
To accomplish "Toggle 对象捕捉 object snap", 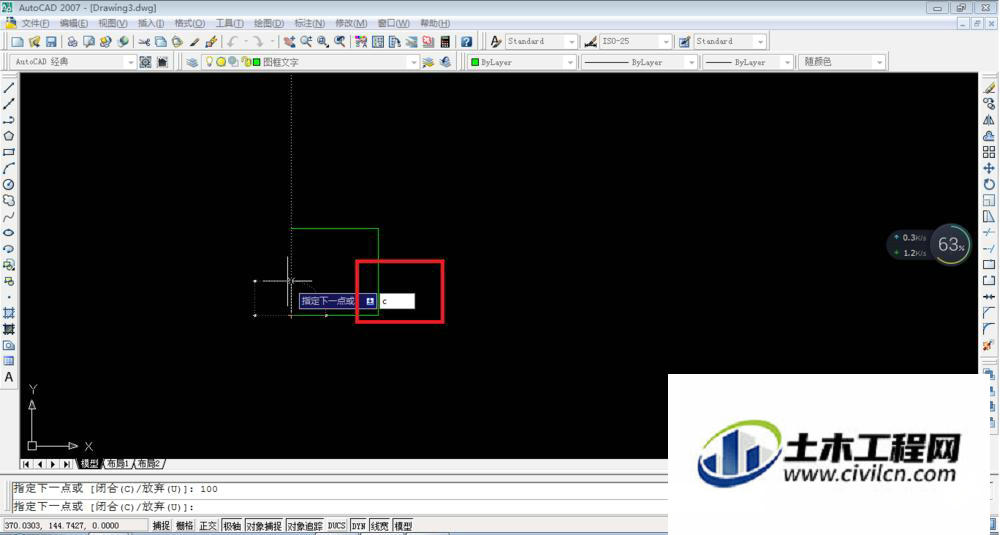I will pos(263,526).
